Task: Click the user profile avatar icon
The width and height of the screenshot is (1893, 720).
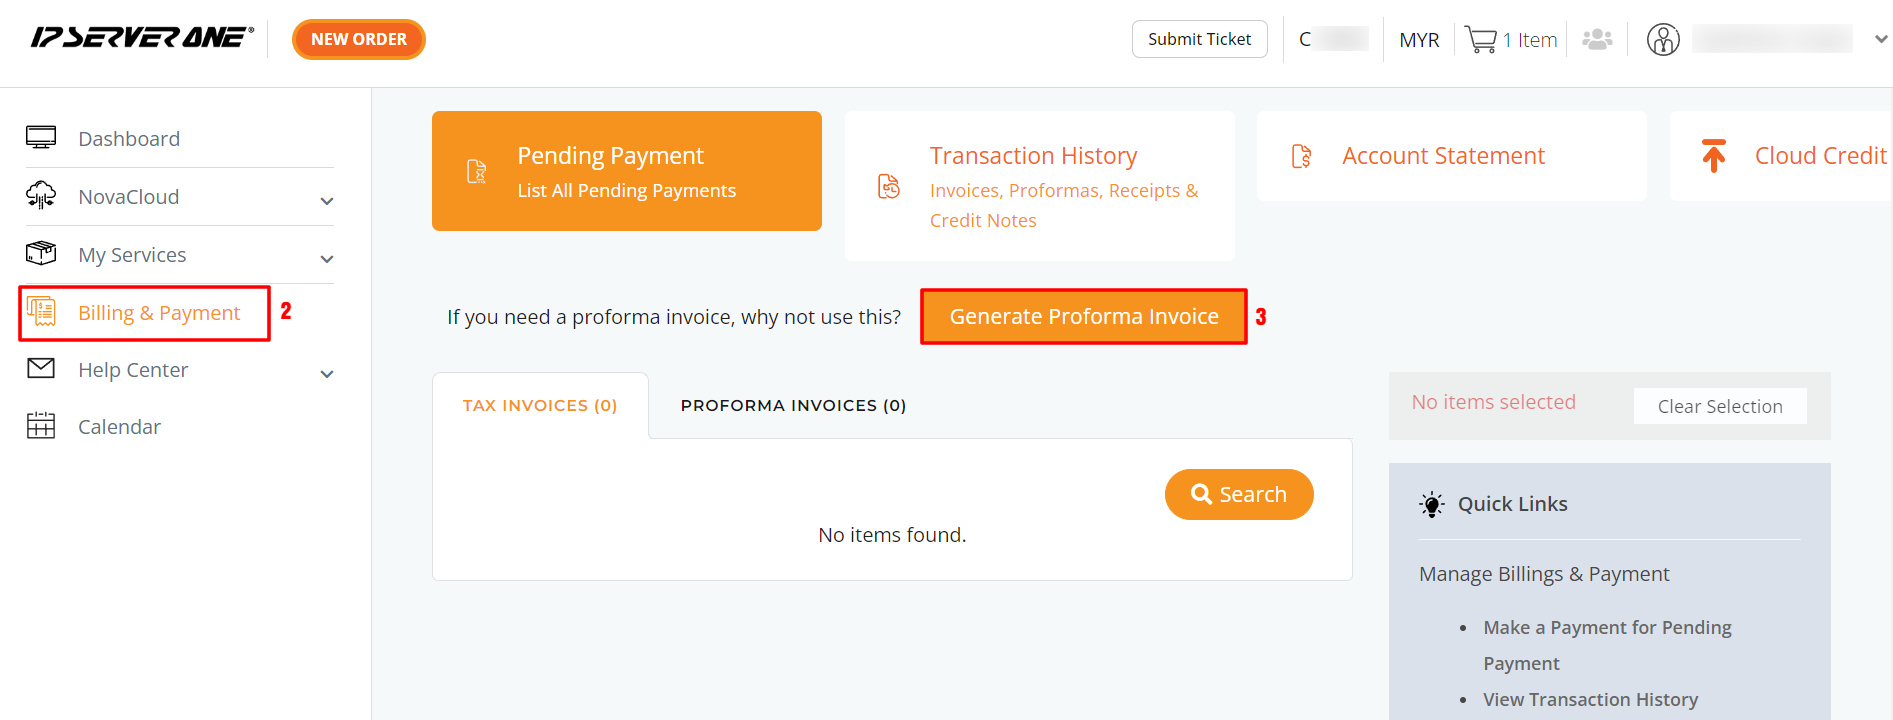Action: tap(1663, 40)
